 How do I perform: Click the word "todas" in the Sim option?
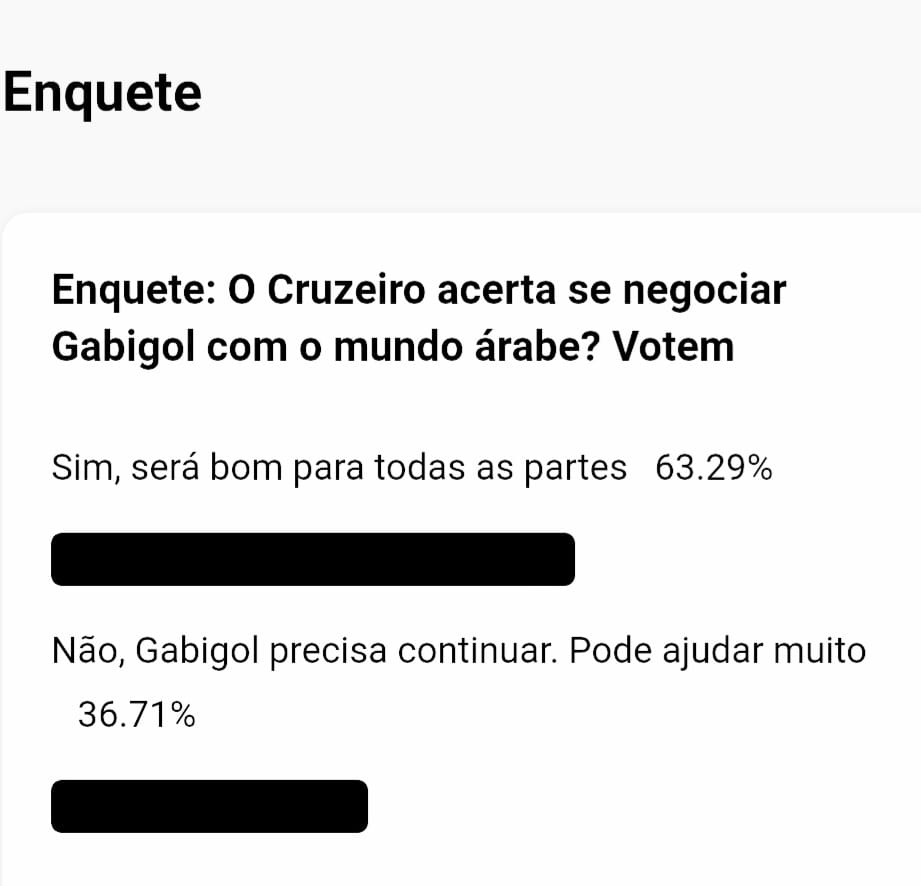coord(420,468)
